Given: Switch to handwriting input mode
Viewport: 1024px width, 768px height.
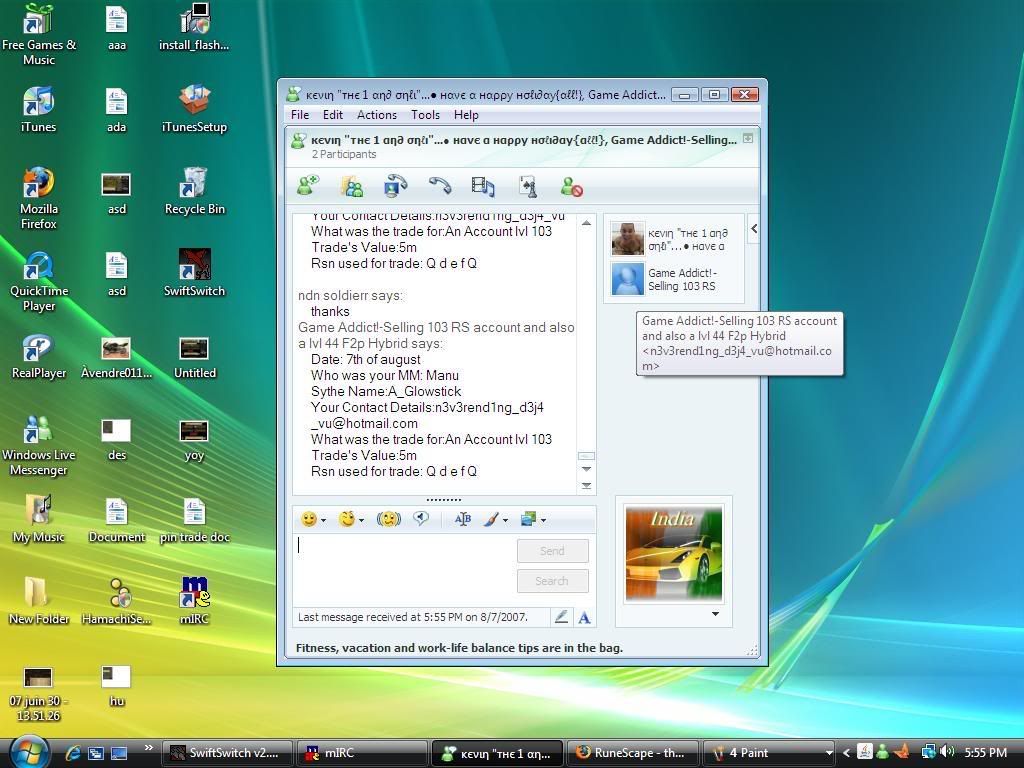Looking at the screenshot, I should point(561,616).
